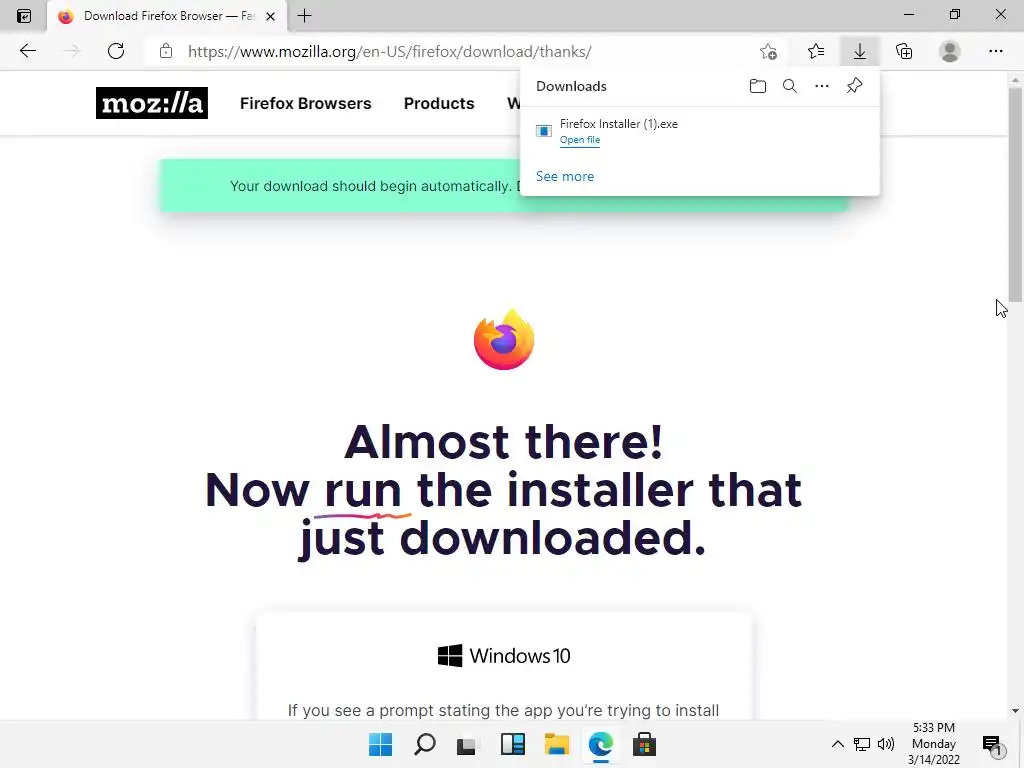Viewport: 1024px width, 768px height.
Task: Open Edge Settings and more menu
Action: coord(995,51)
